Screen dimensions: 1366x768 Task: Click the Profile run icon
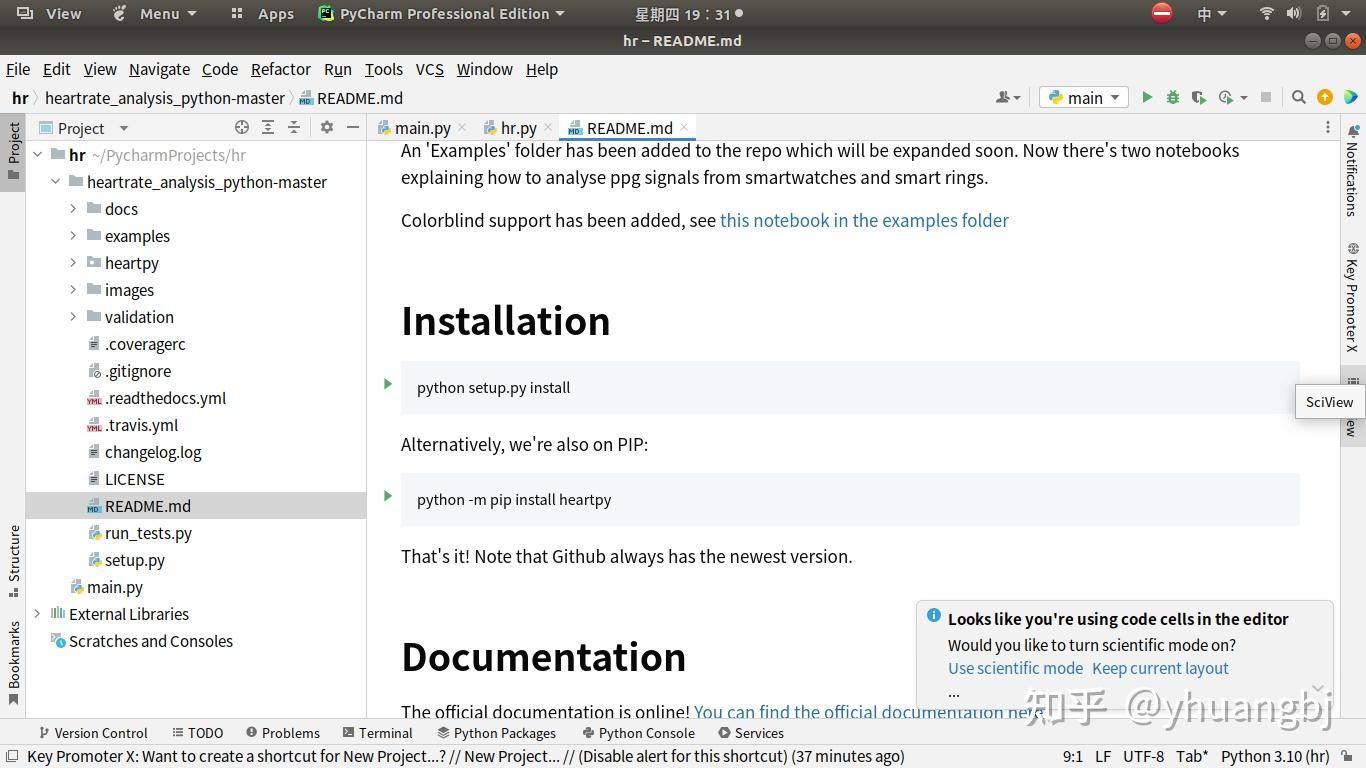coord(1226,97)
